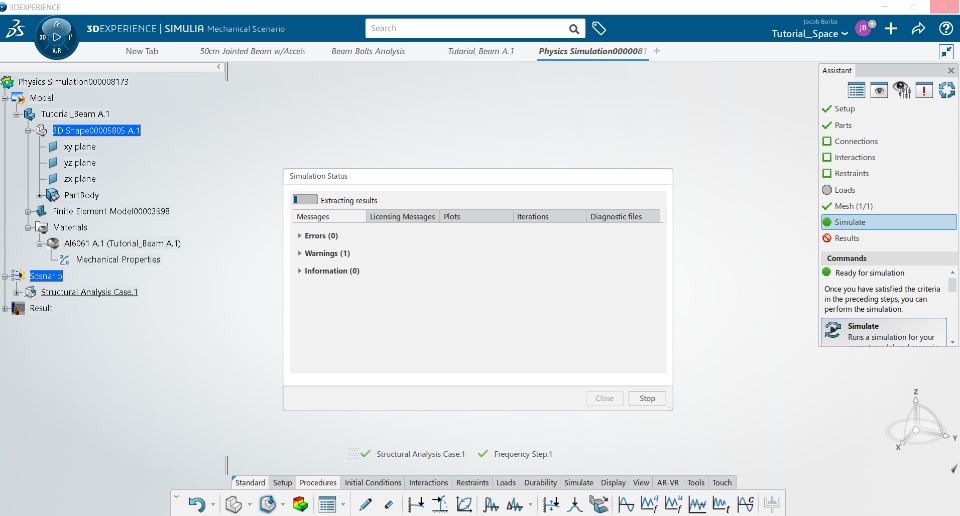
Task: Click the Simulate command in Assistant
Action: 883,332
